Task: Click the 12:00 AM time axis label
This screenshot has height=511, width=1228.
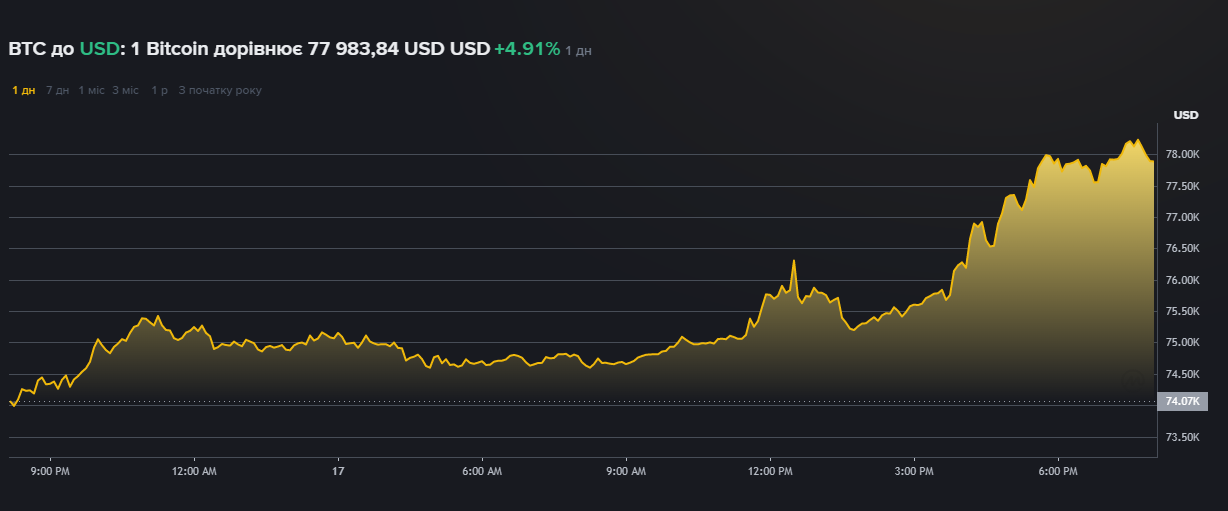Action: pyautogui.click(x=194, y=470)
